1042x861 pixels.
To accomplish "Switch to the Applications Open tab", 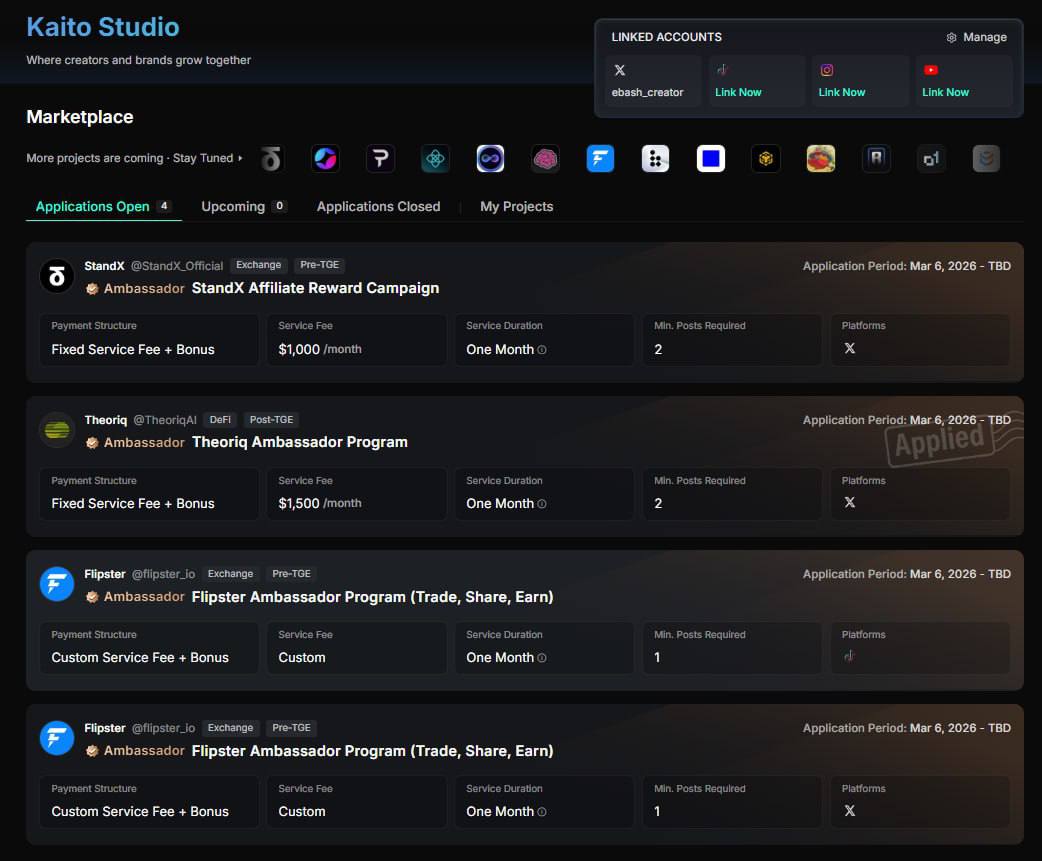I will [104, 207].
